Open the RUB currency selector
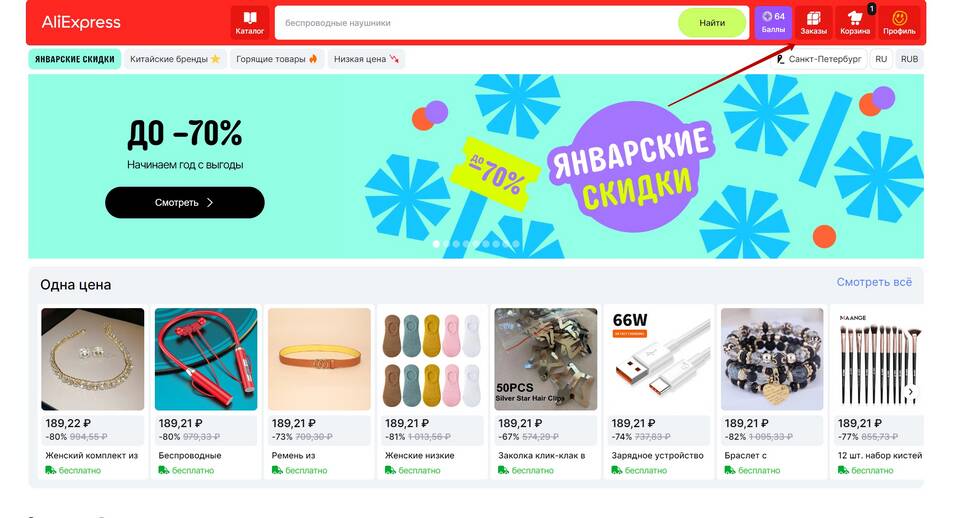The image size is (960, 518). [909, 59]
